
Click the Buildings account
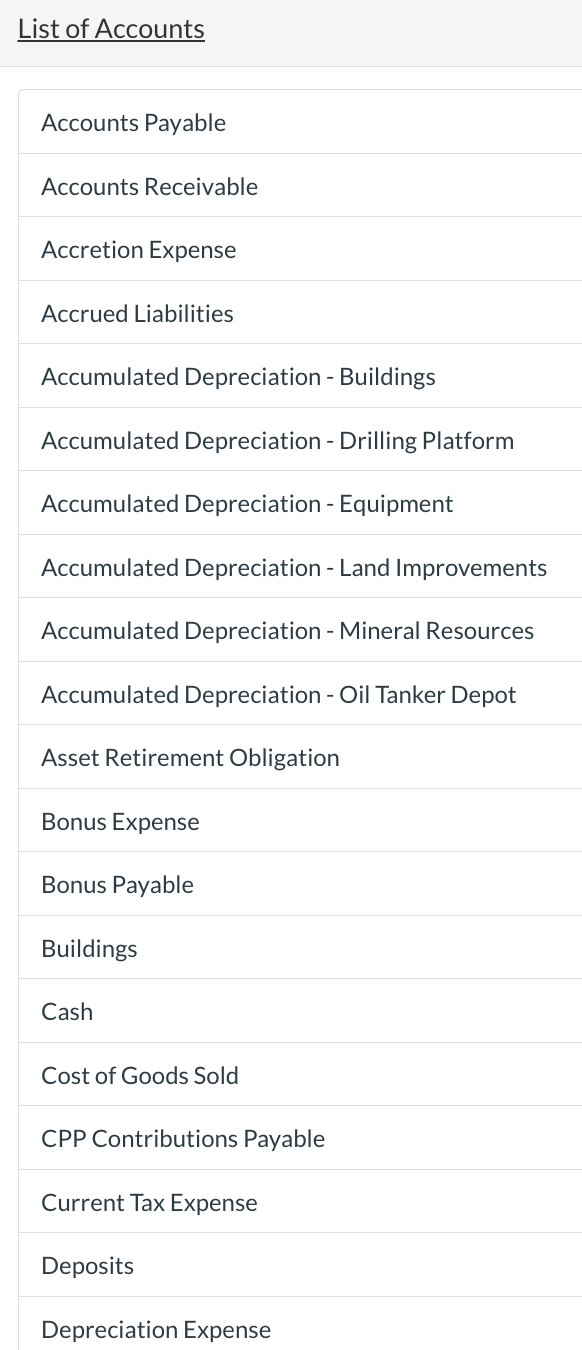pos(89,948)
